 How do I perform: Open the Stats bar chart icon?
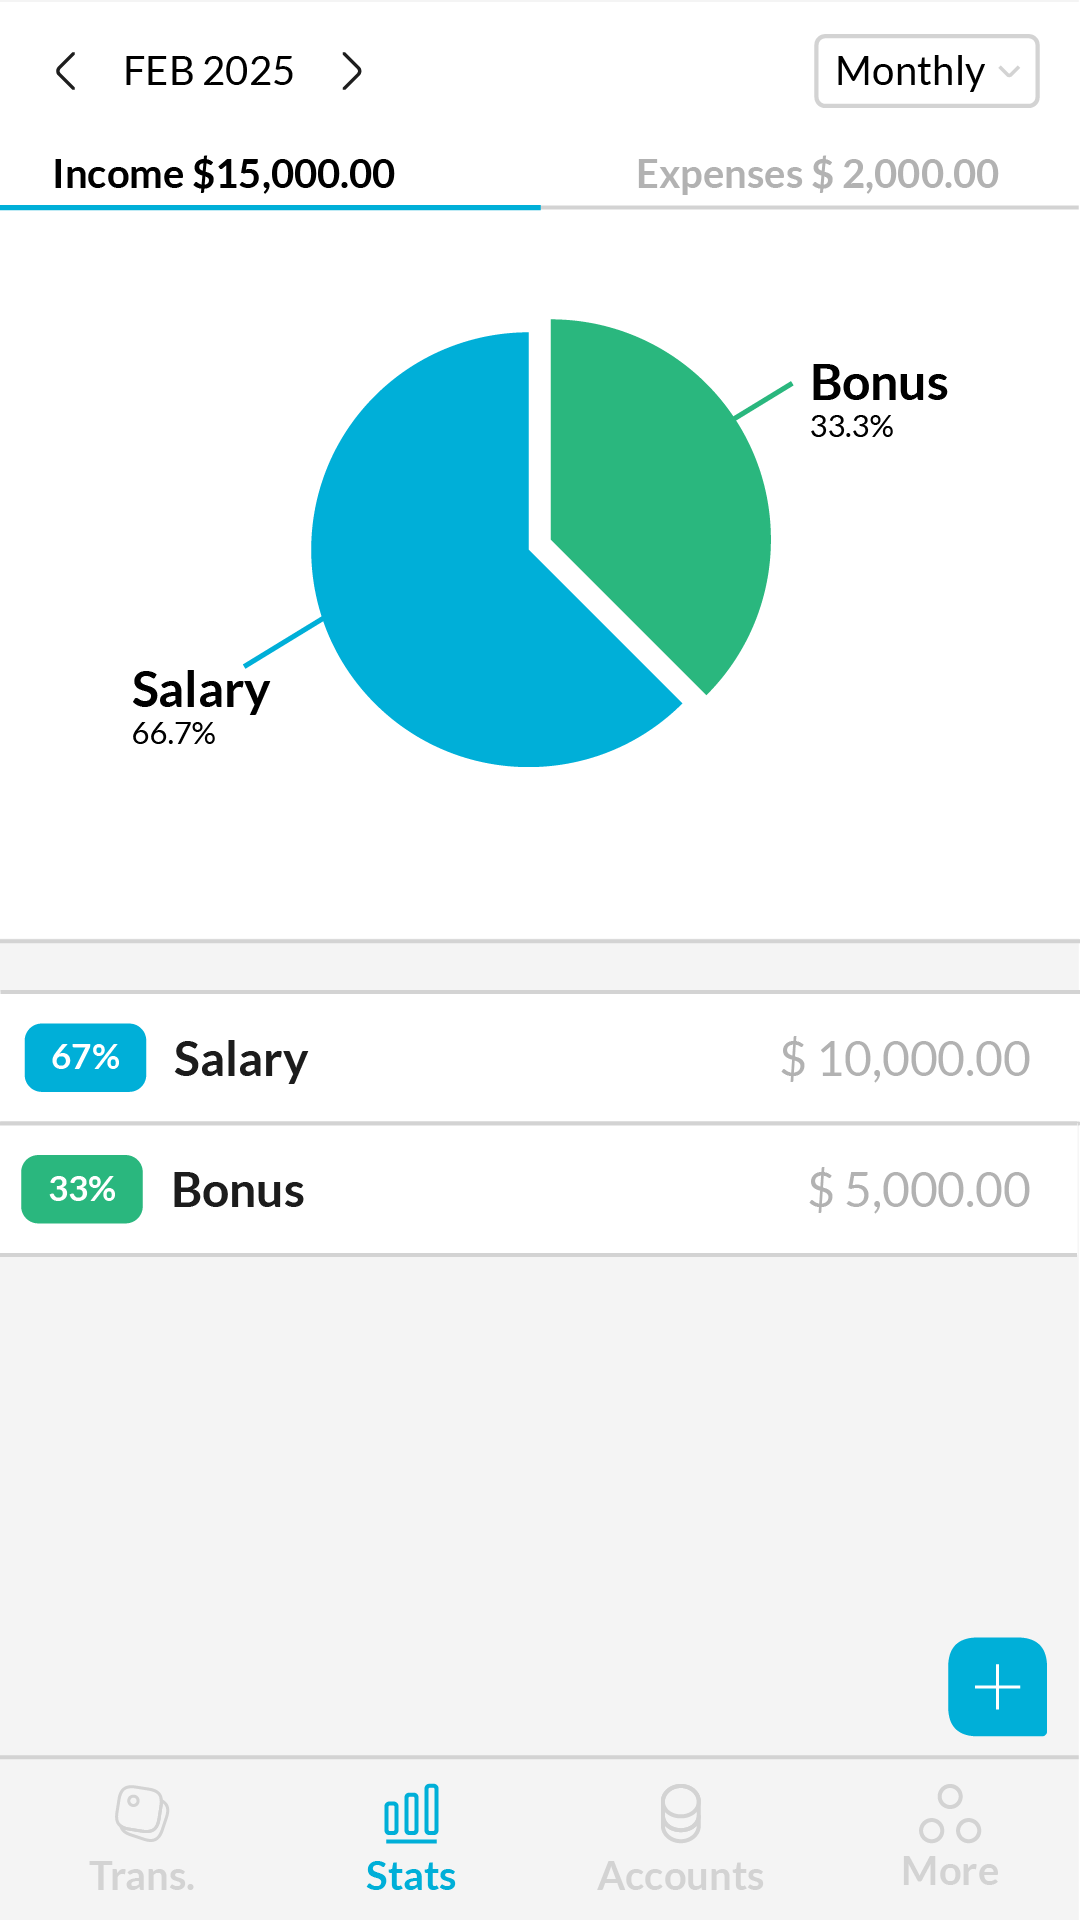pos(411,1813)
